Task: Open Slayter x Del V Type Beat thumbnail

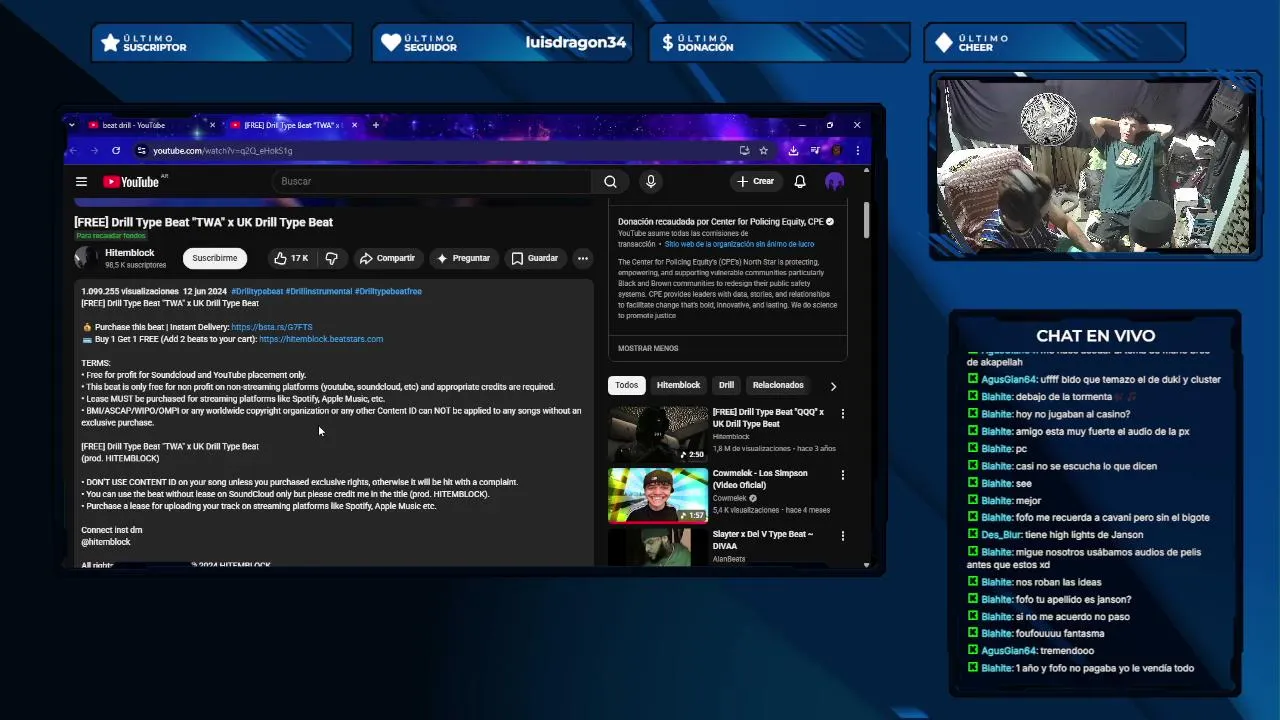Action: [657, 547]
